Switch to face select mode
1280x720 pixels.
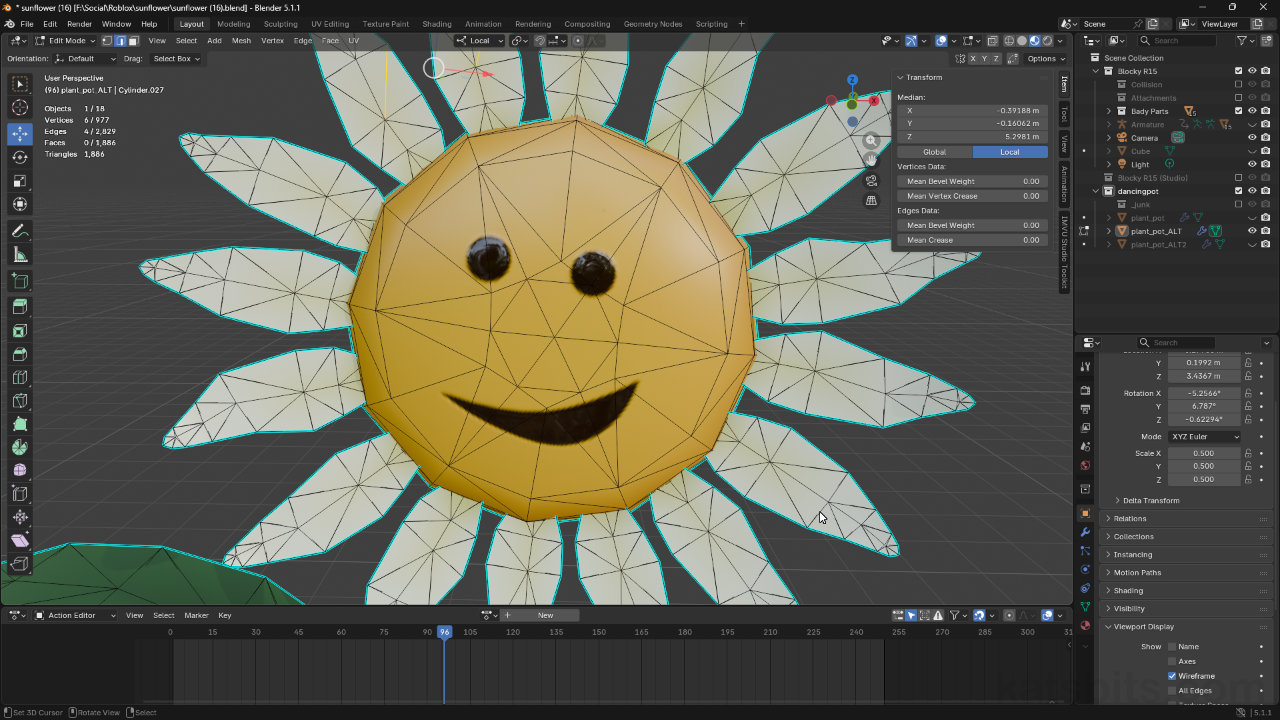(x=132, y=41)
